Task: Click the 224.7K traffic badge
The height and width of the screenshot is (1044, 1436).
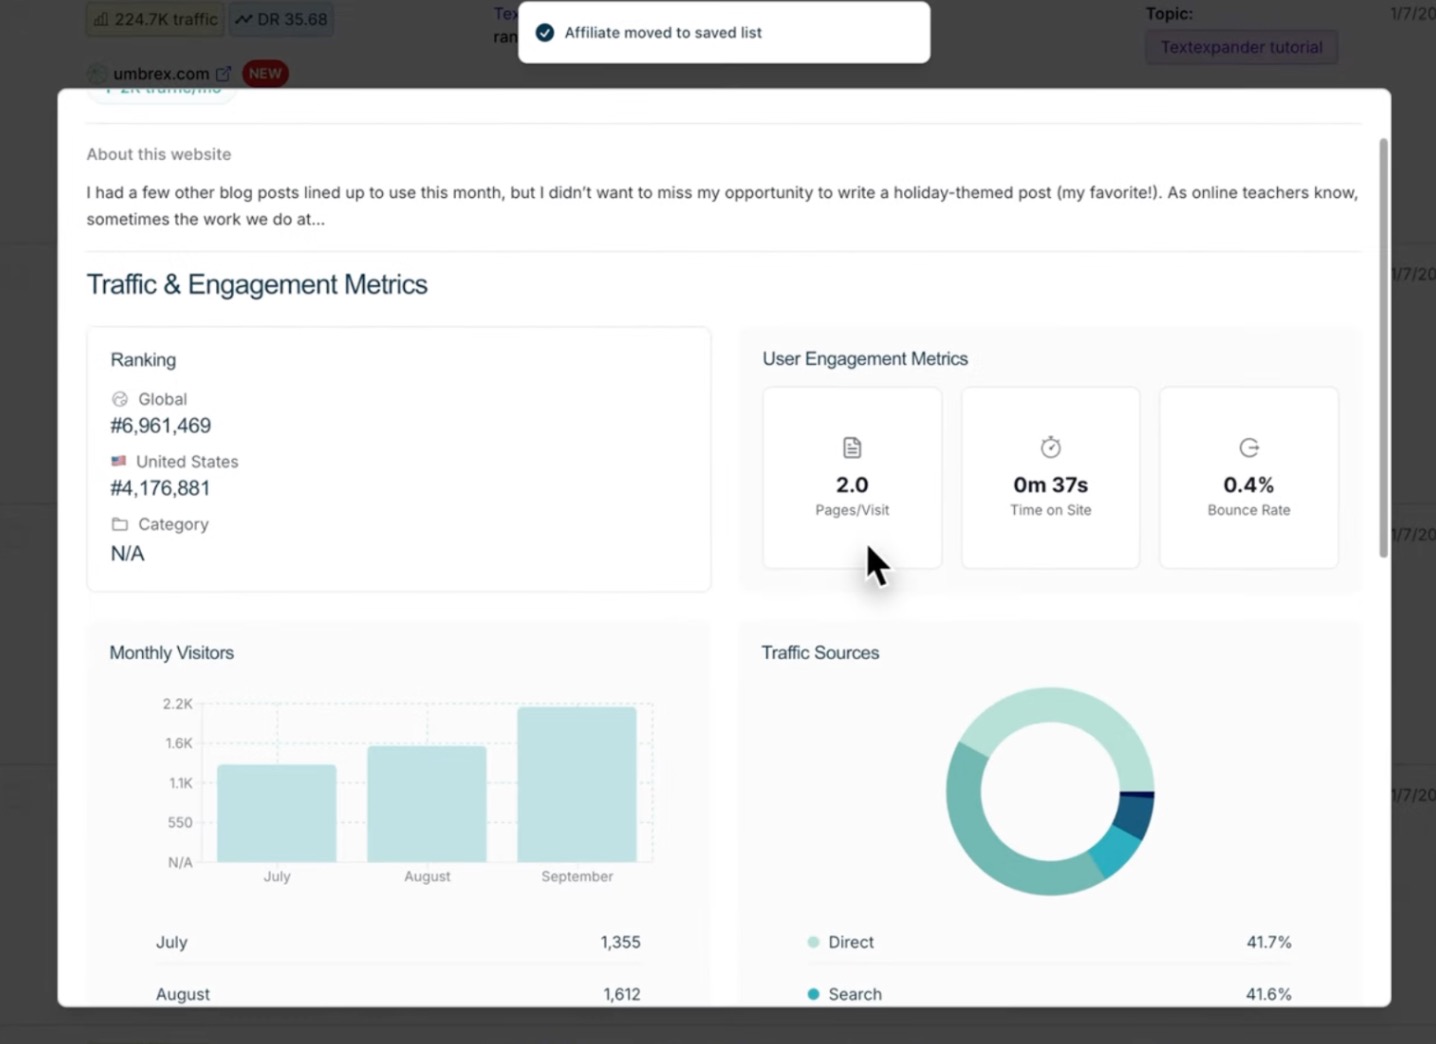Action: (x=156, y=19)
